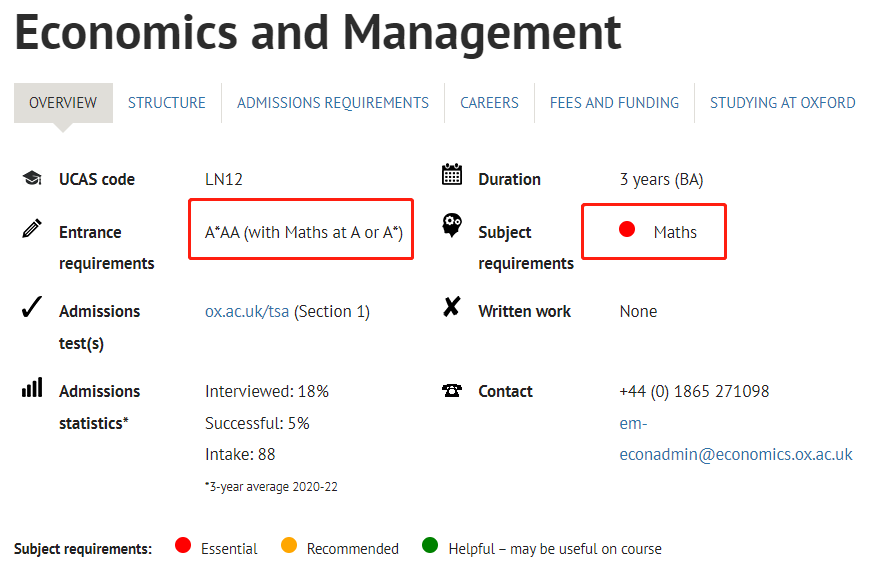The height and width of the screenshot is (579, 891).
Task: Click the green Helpful legend dot
Action: (x=430, y=545)
